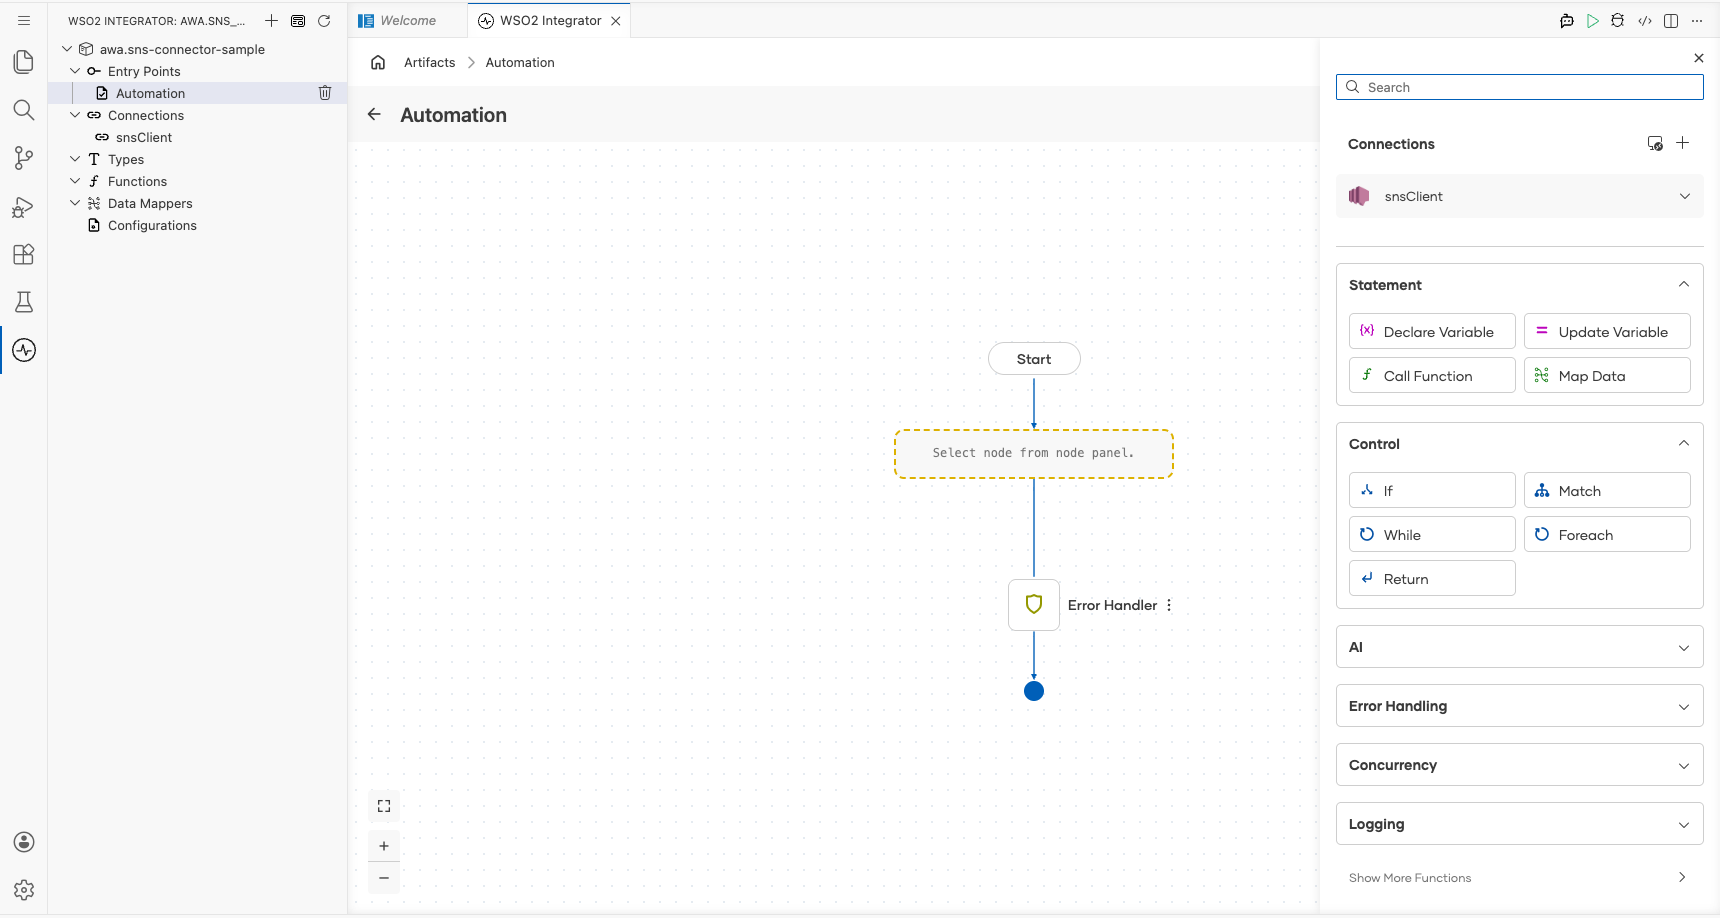Close the WSO2 Integrator tab

point(616,20)
